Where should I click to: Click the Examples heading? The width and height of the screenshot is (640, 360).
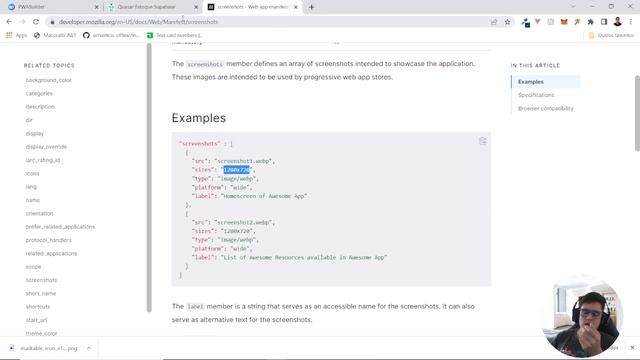click(x=199, y=118)
